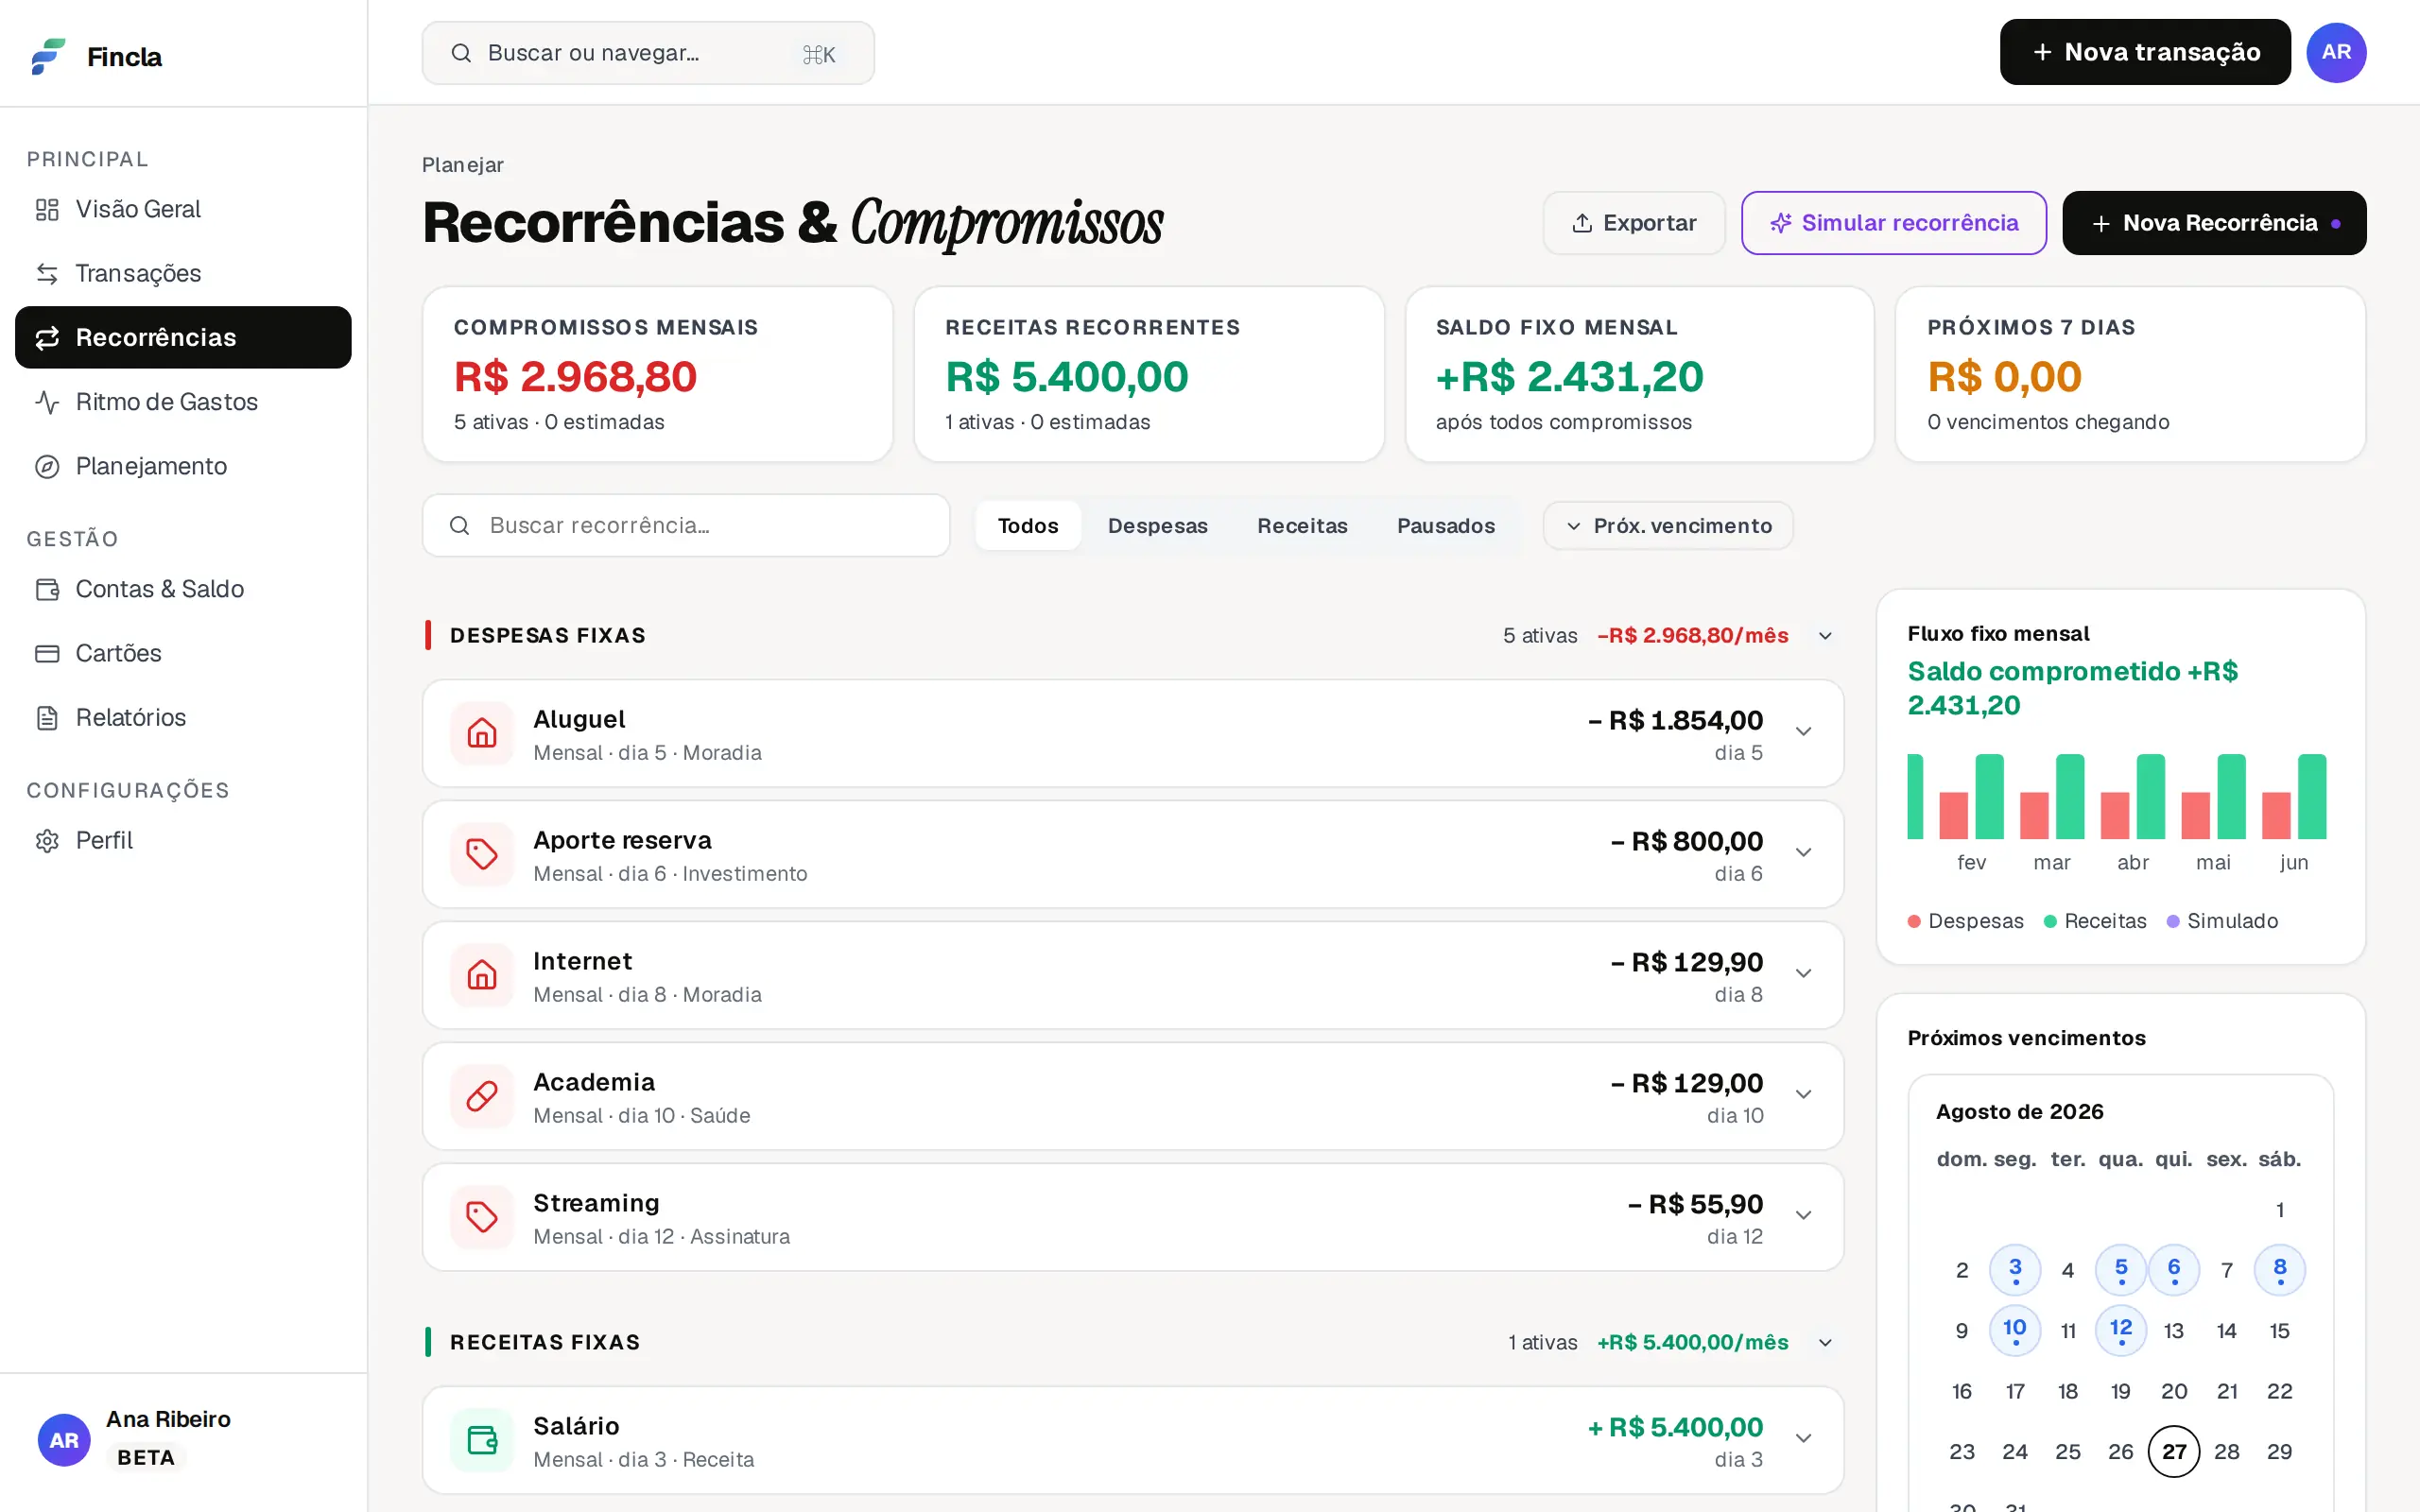
Task: Click the Salário wallet icon
Action: [482, 1440]
